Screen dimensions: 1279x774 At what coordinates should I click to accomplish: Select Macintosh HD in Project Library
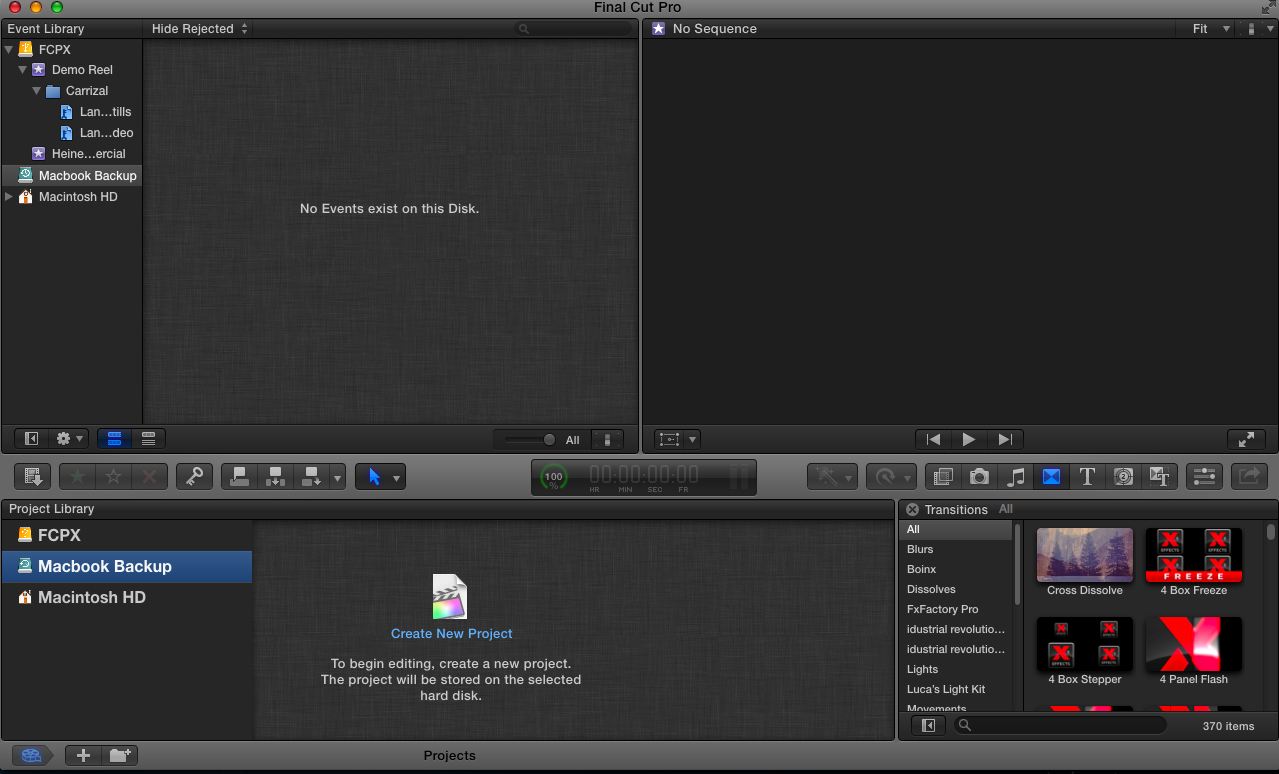[127, 597]
